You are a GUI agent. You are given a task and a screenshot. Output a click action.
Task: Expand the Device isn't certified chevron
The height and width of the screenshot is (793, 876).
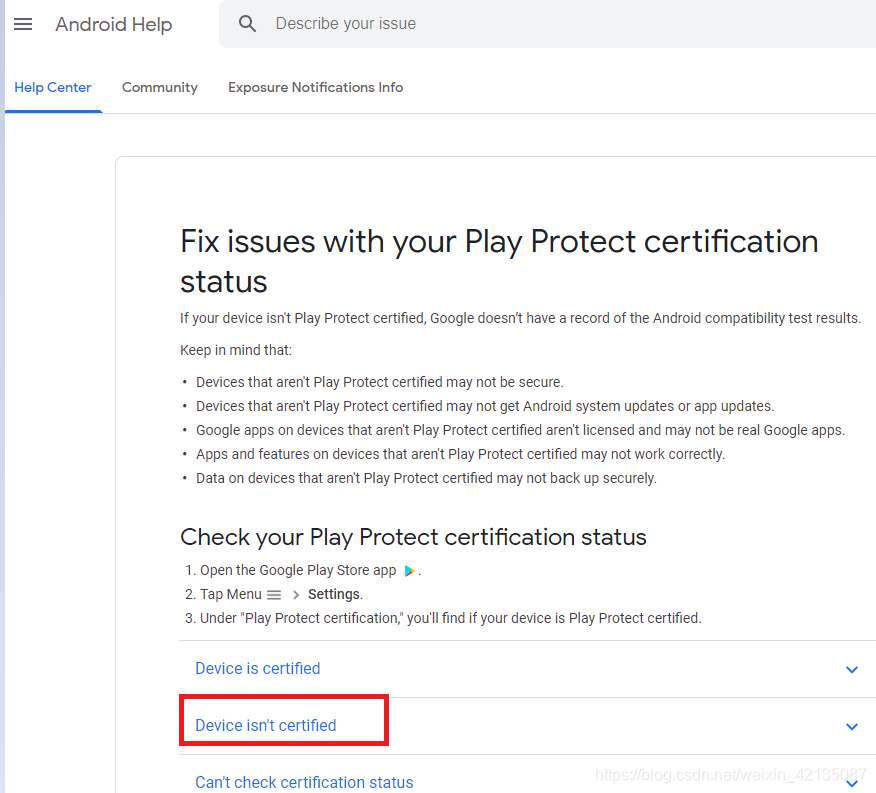tap(851, 726)
